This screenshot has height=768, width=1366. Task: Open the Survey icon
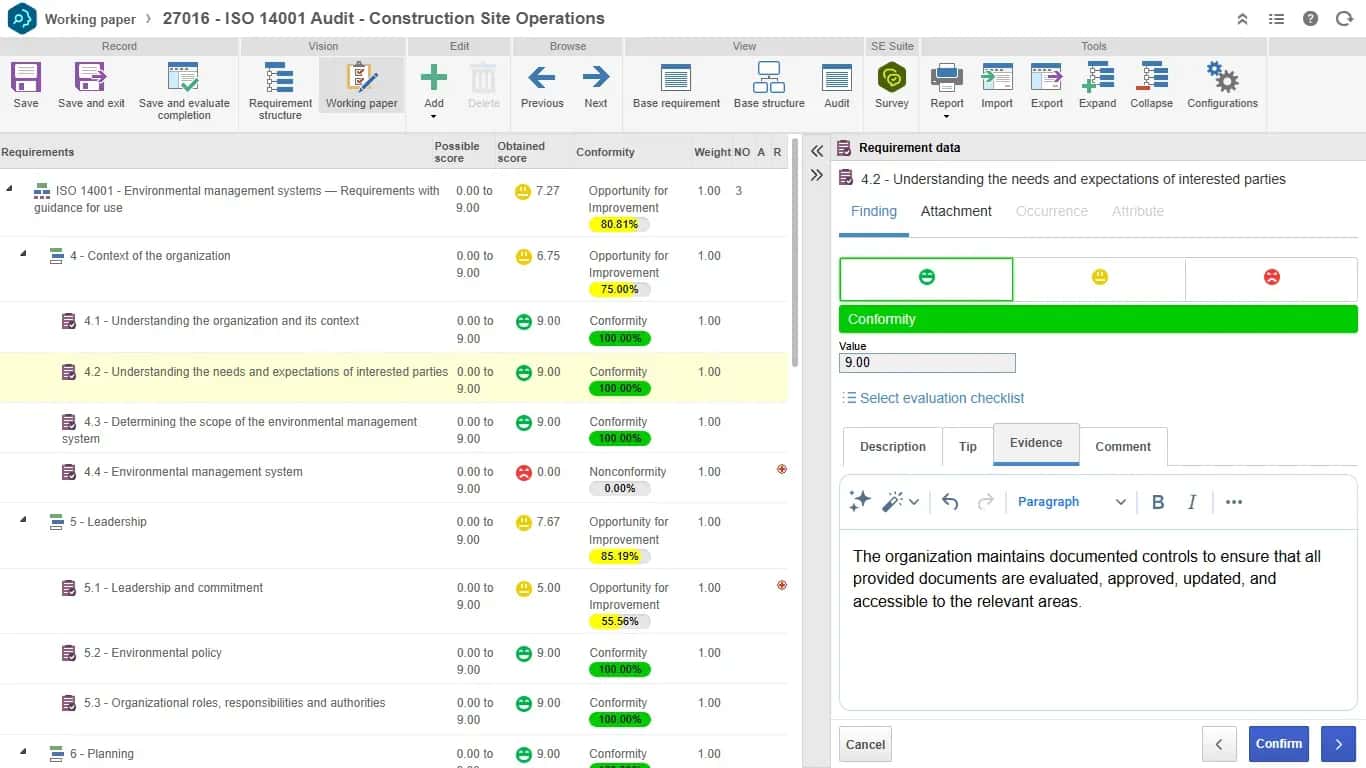point(892,78)
